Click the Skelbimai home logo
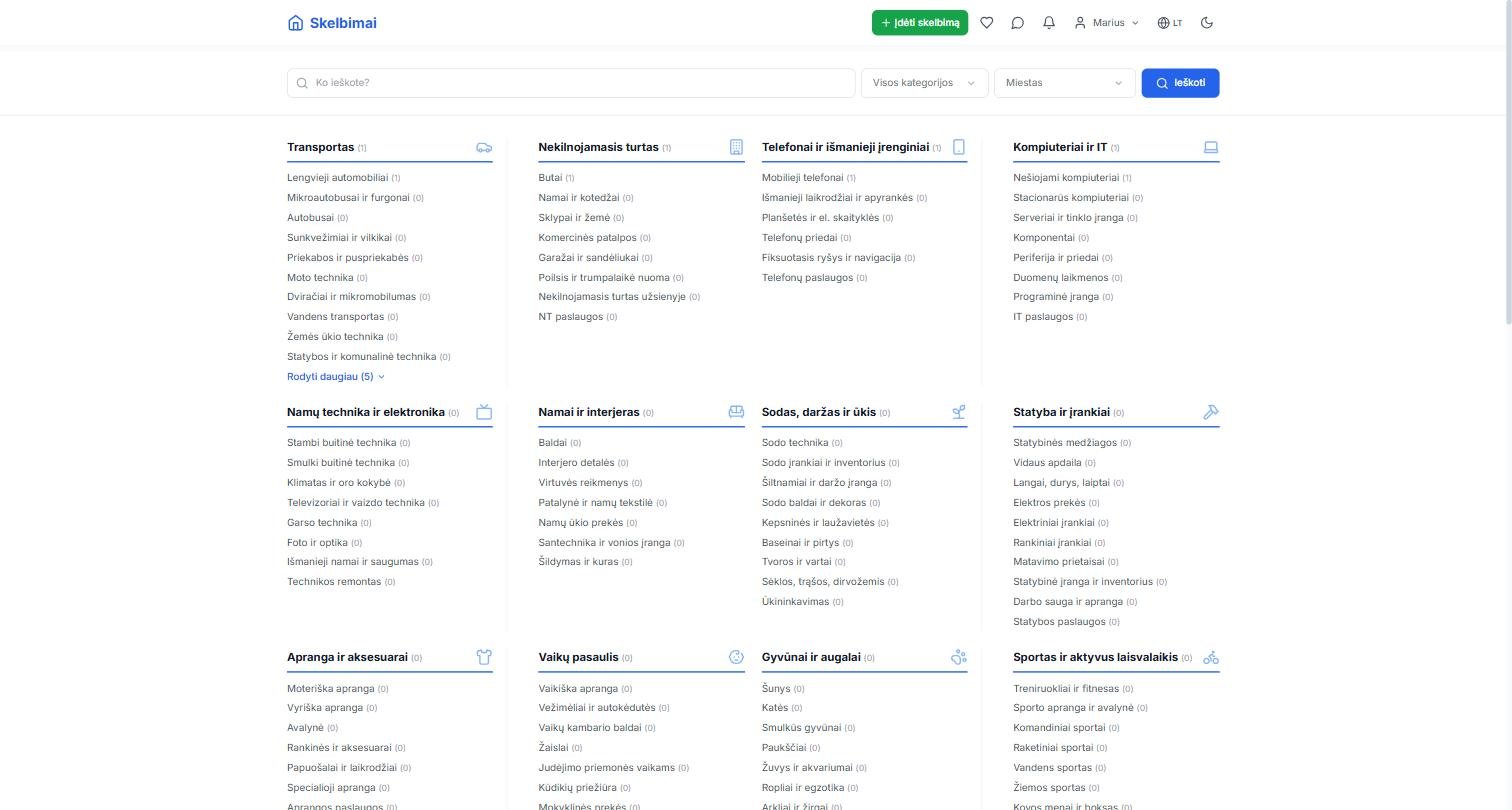This screenshot has width=1512, height=810. [332, 23]
